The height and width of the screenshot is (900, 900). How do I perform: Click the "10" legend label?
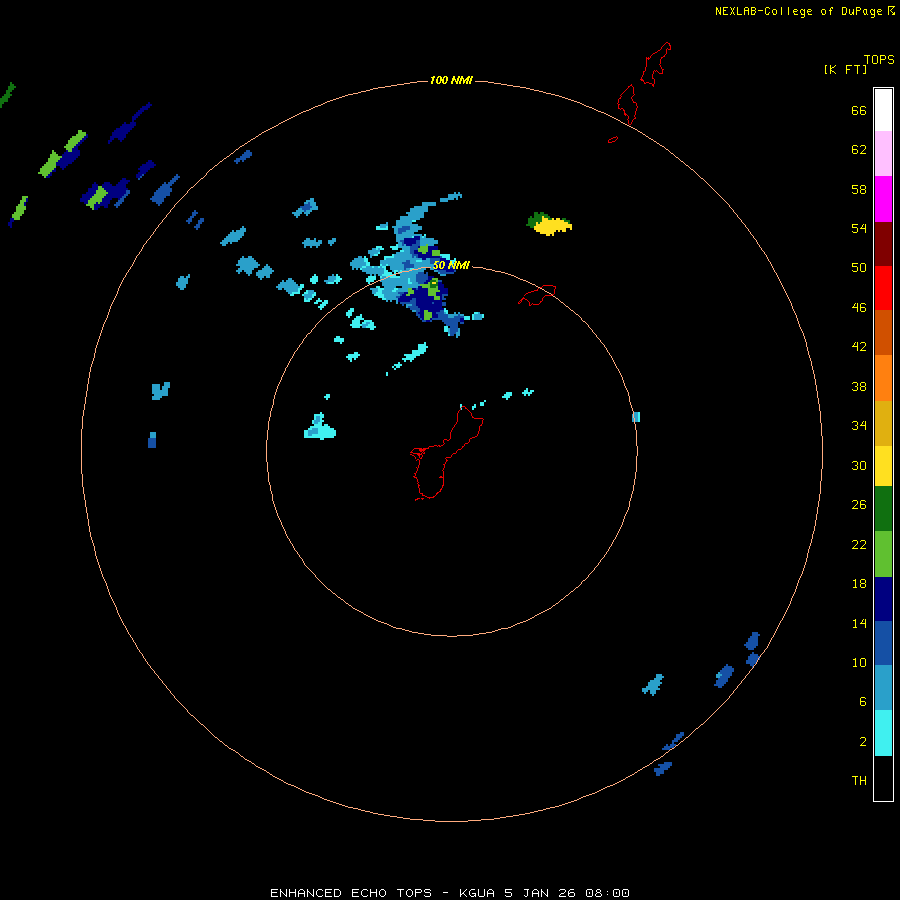859,662
